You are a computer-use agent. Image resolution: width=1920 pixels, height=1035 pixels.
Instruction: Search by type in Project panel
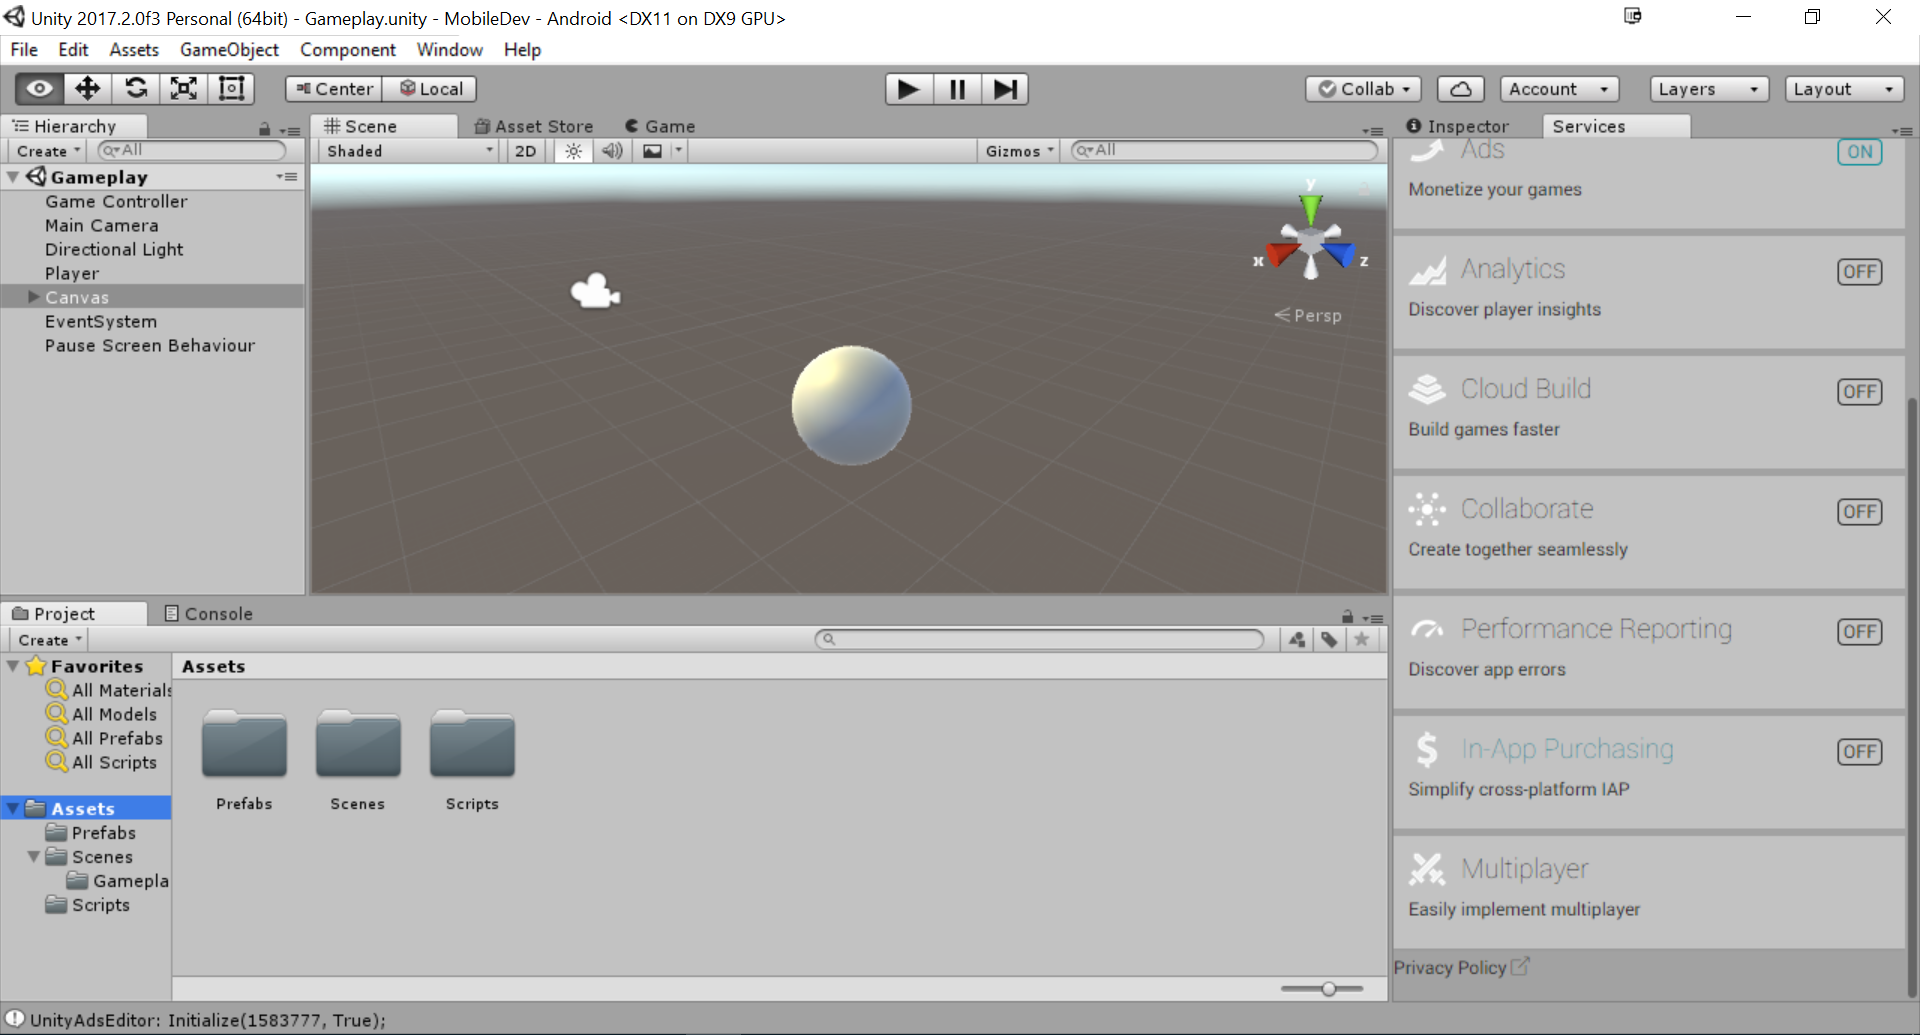pyautogui.click(x=1297, y=640)
